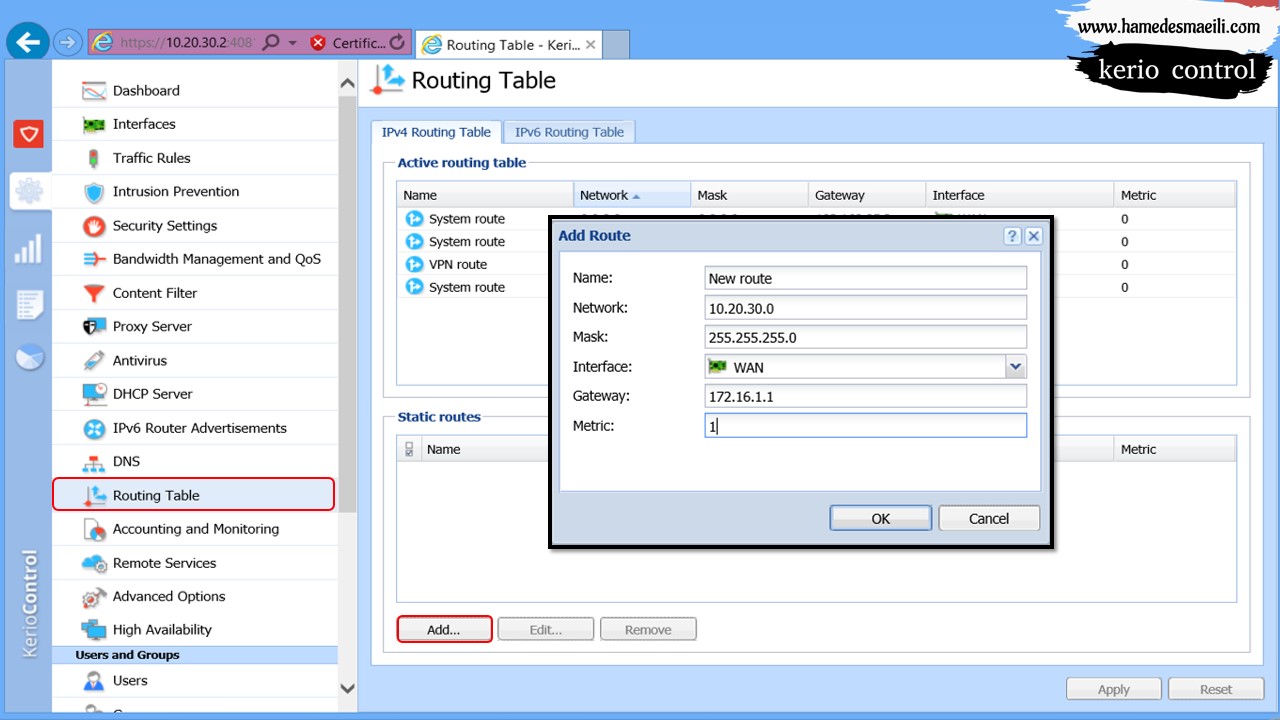
Task: Open the pie chart icon in left rail
Action: (29, 357)
